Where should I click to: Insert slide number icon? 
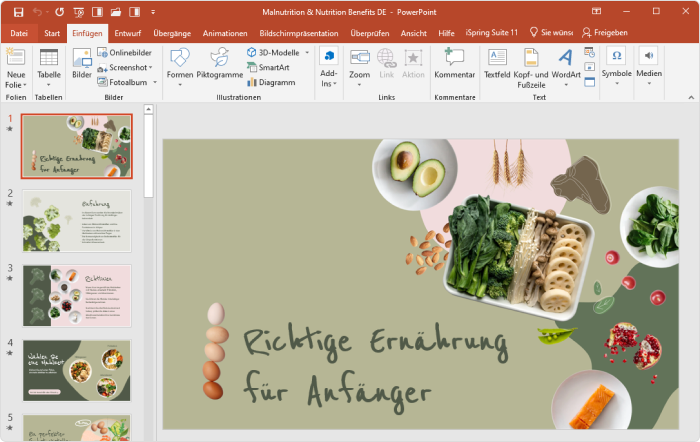[x=590, y=67]
